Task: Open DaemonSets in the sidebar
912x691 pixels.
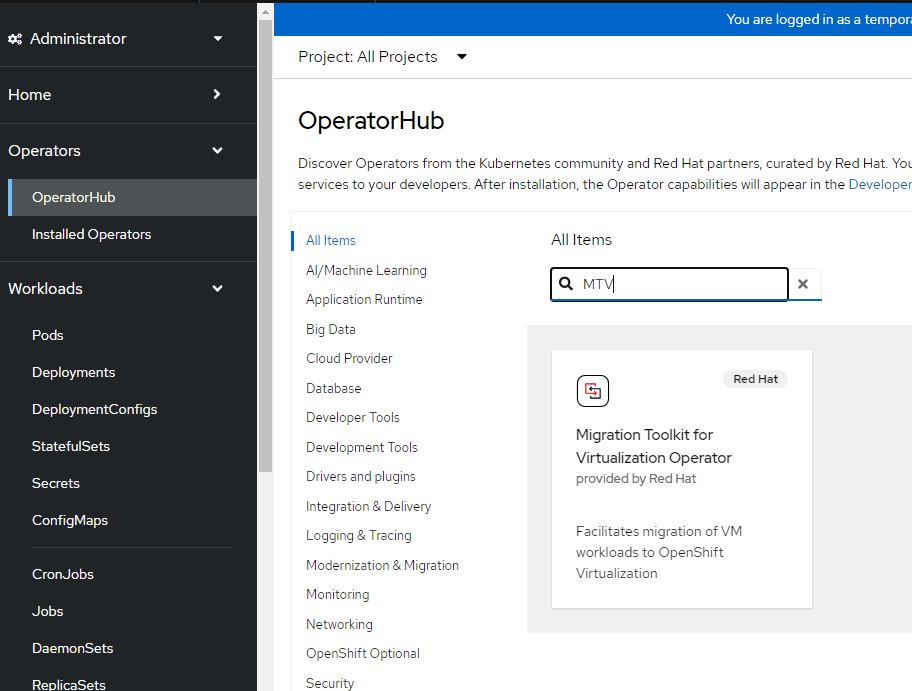Action: coord(73,649)
